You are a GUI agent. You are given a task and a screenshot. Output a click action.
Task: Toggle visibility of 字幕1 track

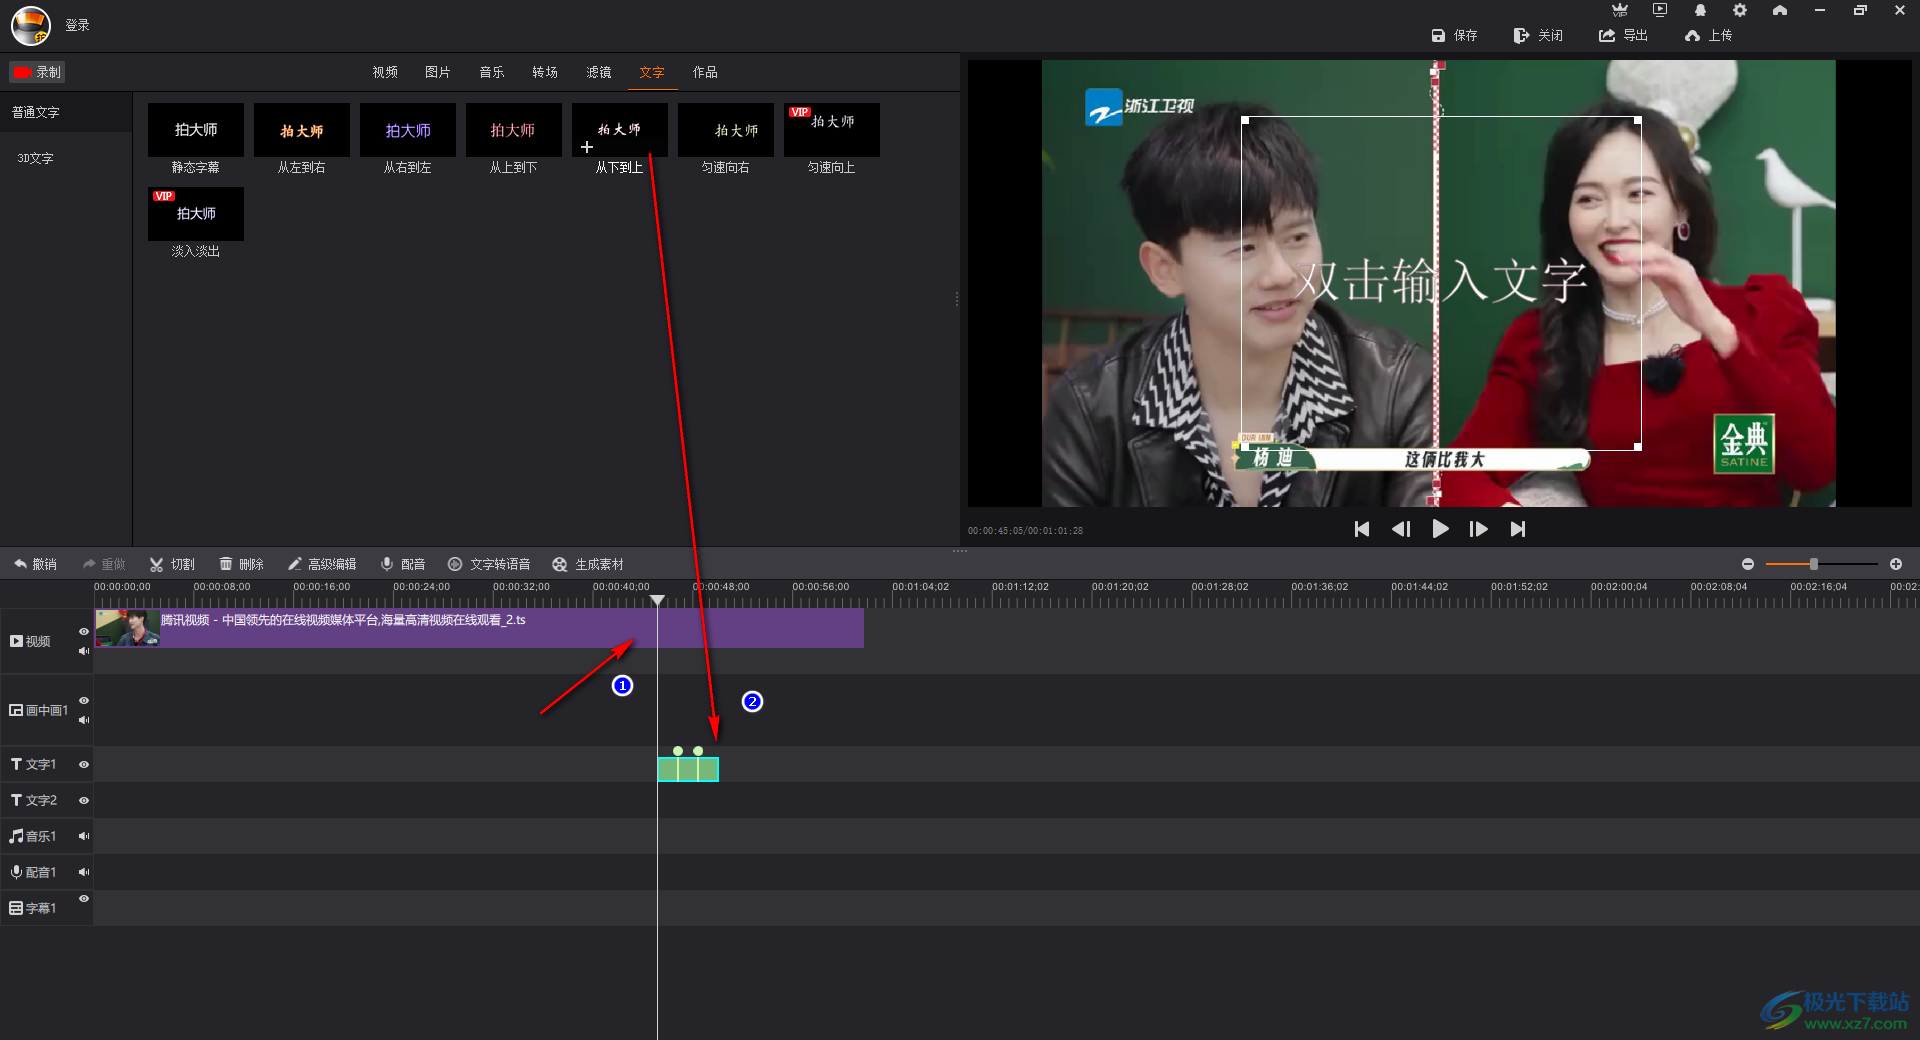click(84, 898)
